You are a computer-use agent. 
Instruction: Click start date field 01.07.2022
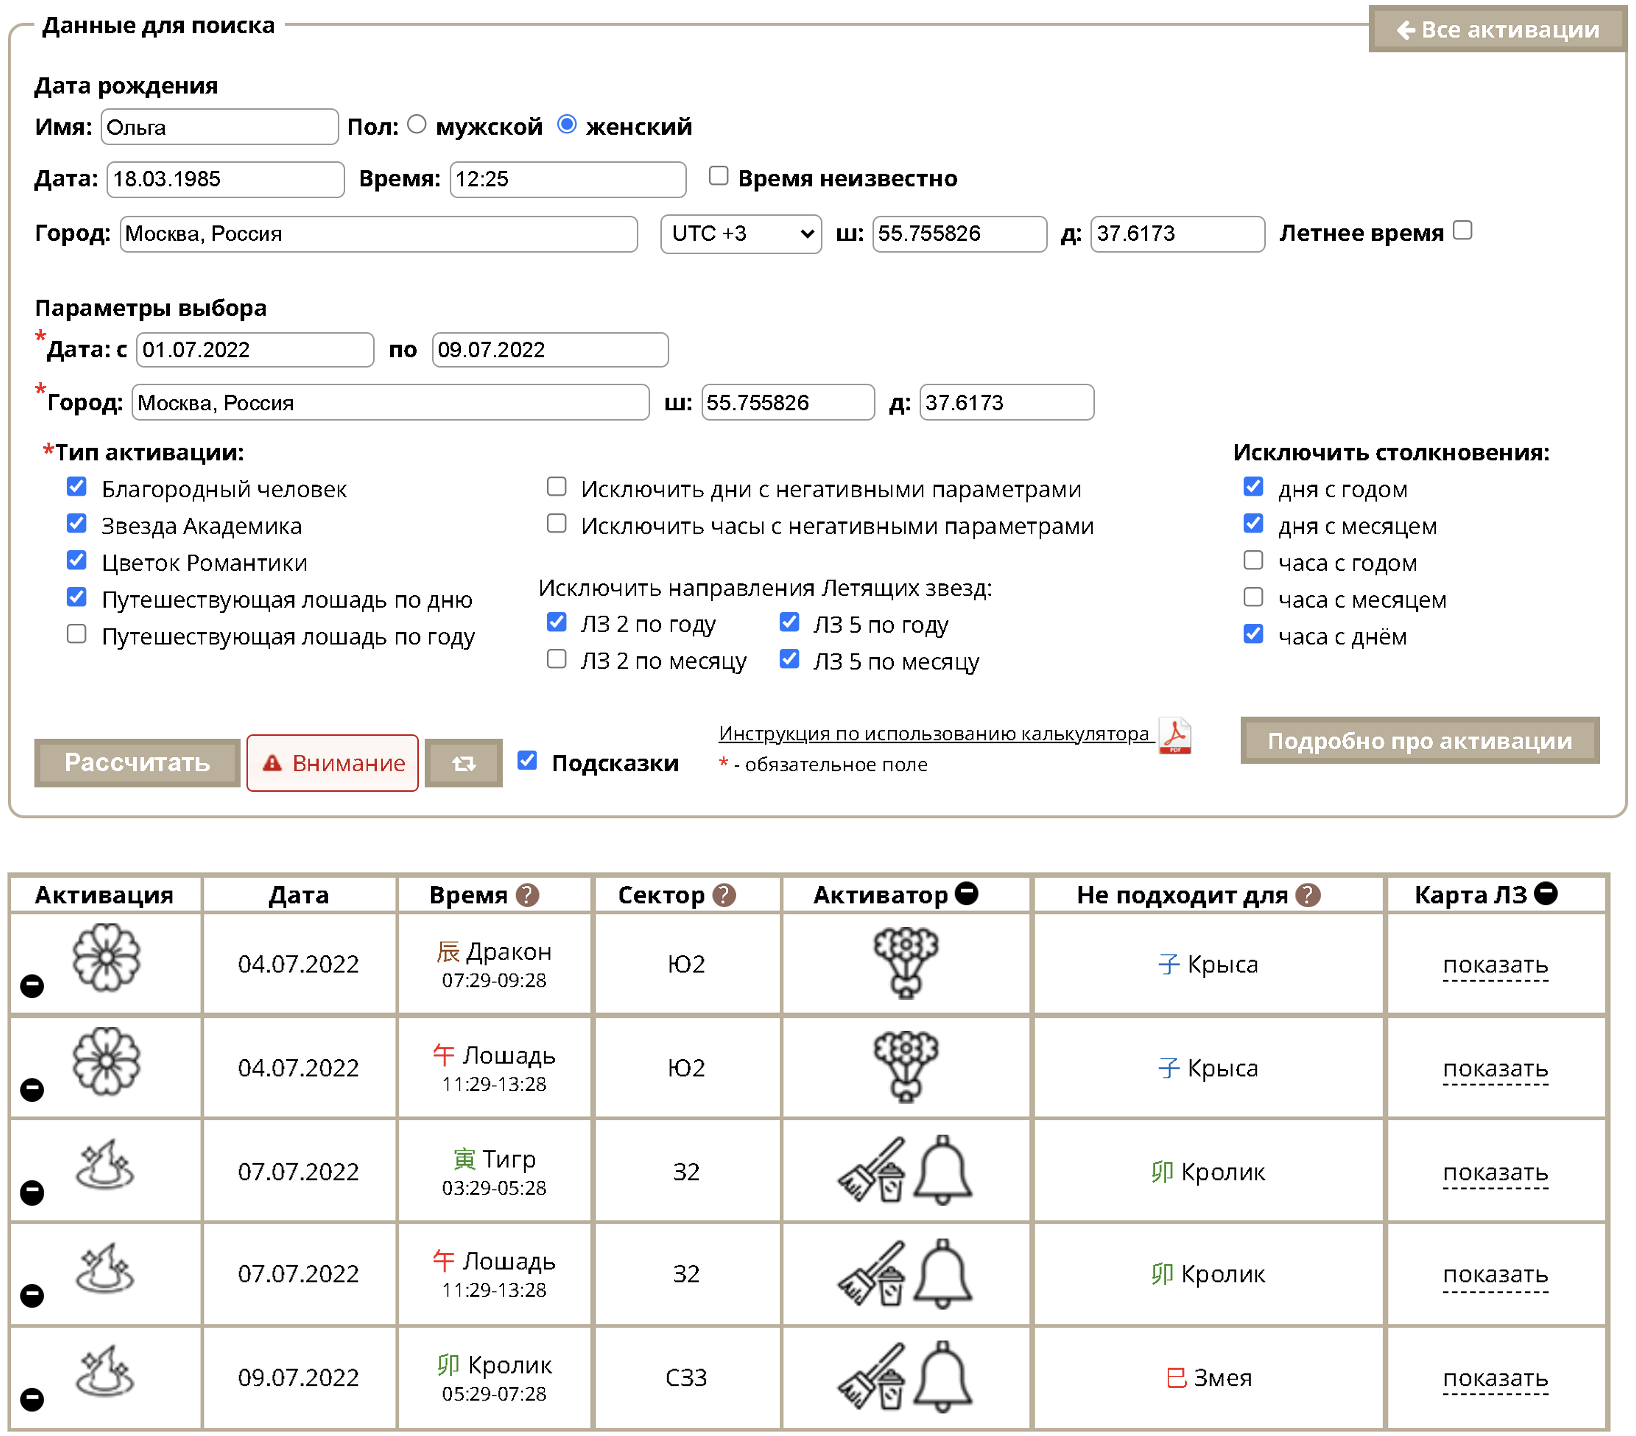click(x=255, y=350)
